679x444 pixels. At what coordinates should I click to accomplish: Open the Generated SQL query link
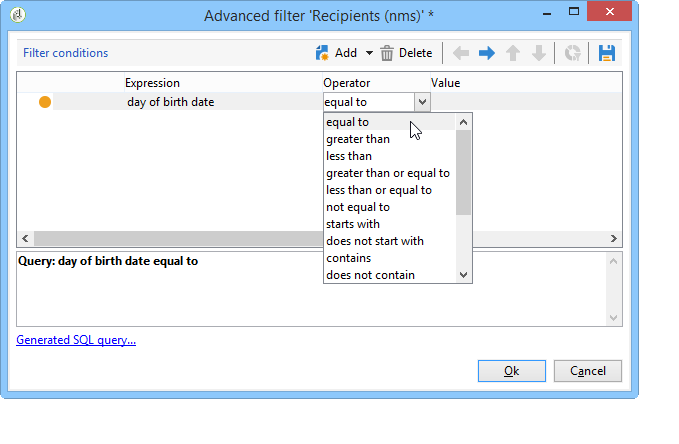(x=76, y=340)
